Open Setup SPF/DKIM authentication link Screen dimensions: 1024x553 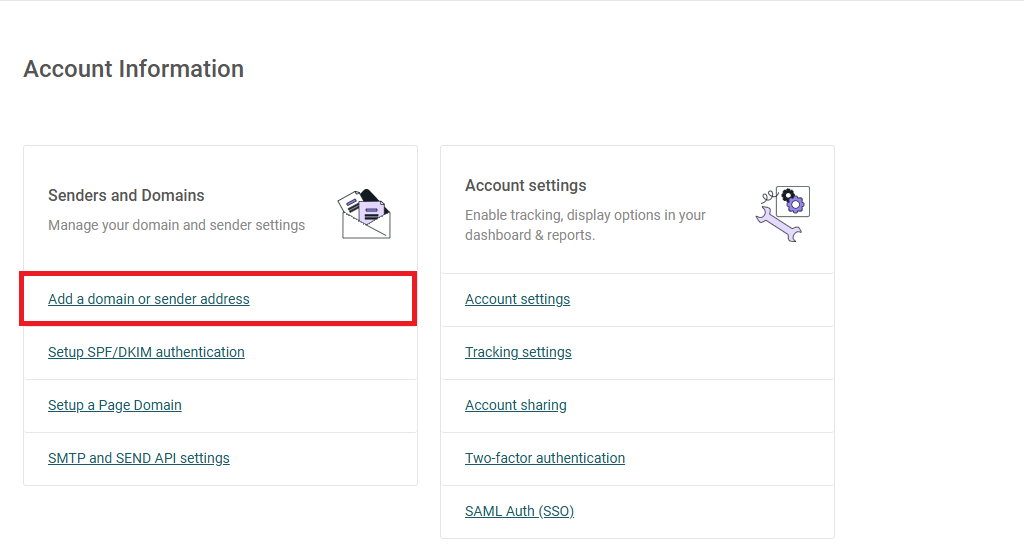146,352
